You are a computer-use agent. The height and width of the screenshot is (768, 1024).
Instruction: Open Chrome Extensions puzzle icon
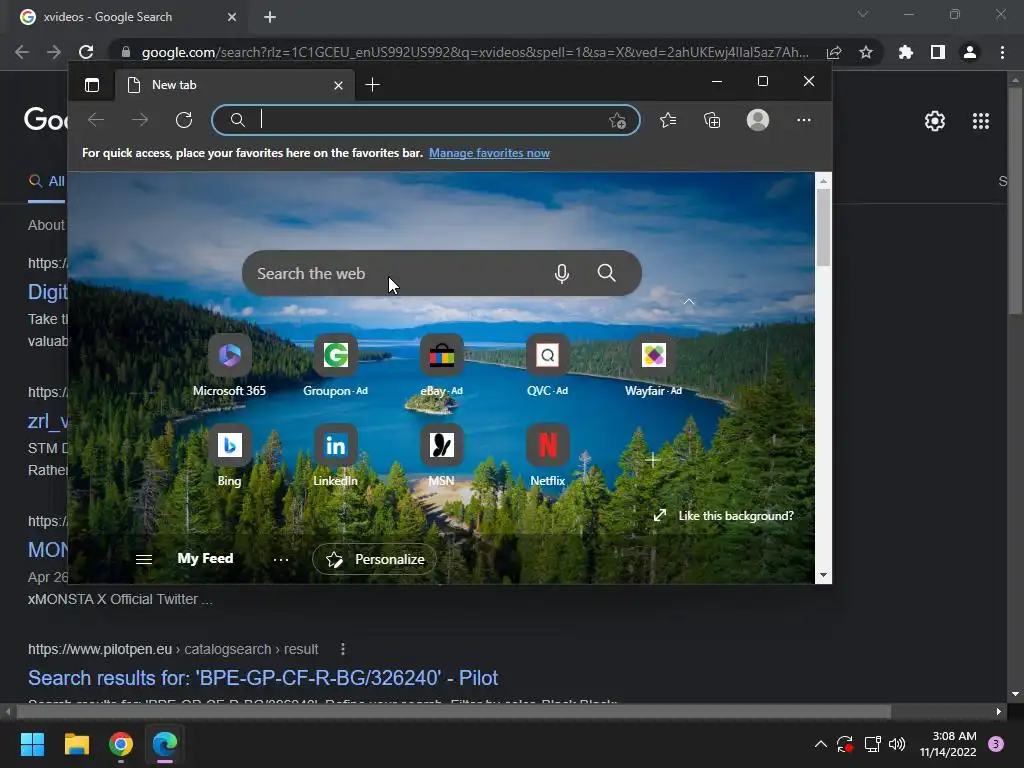pyautogui.click(x=905, y=52)
